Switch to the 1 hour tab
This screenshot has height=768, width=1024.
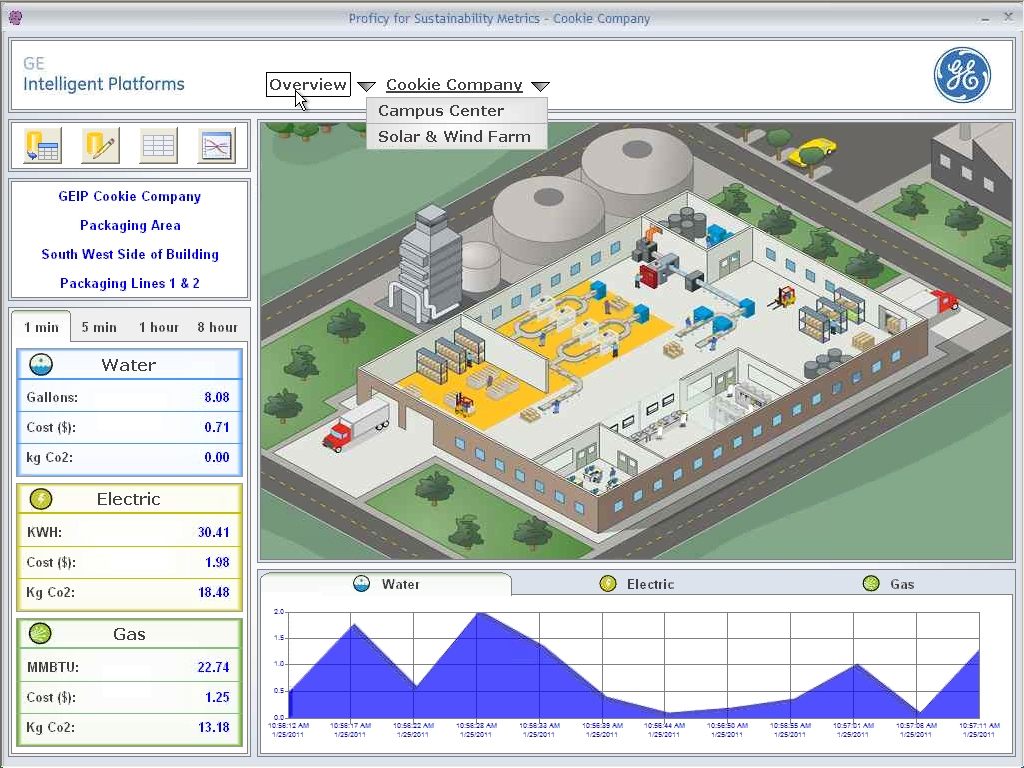coord(158,327)
